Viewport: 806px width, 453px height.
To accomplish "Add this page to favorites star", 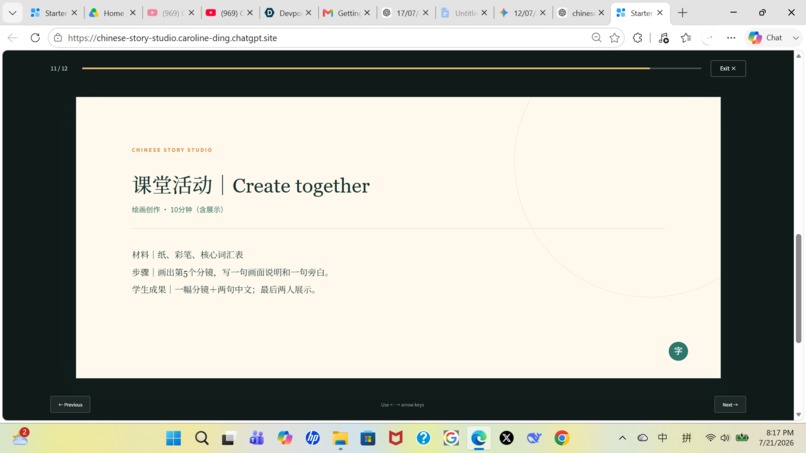I will [x=615, y=38].
